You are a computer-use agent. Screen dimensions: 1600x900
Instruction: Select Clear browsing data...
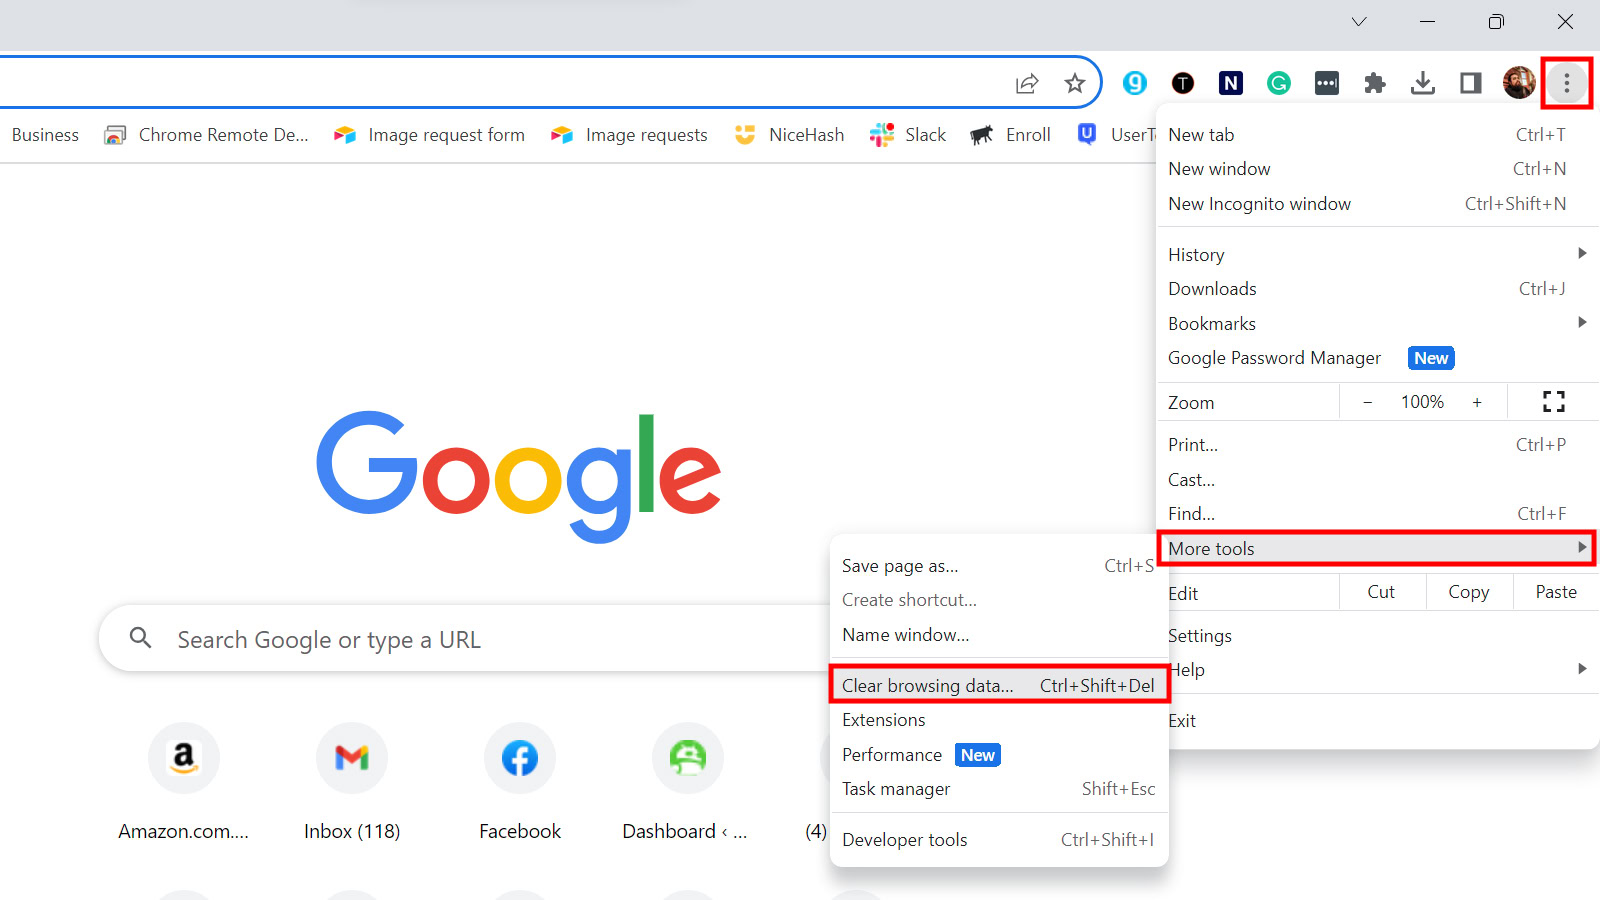tap(999, 685)
